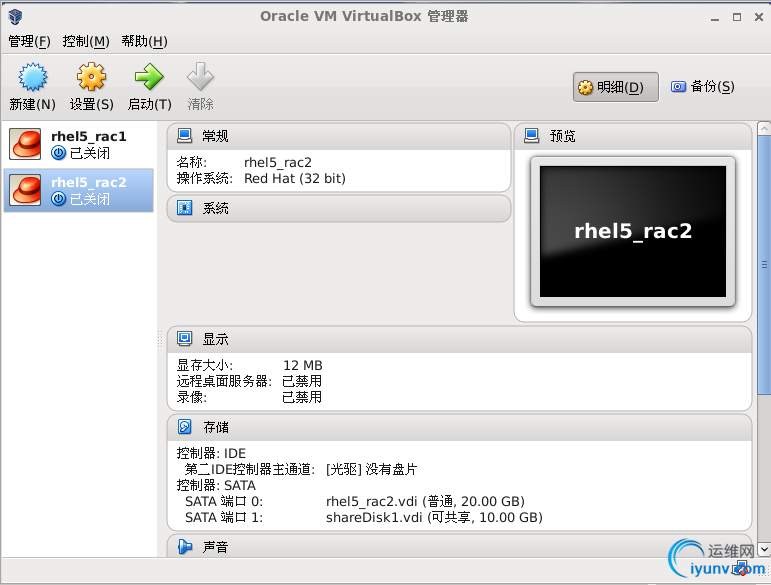Click the text Red Hat (32 bit)

tap(295, 178)
